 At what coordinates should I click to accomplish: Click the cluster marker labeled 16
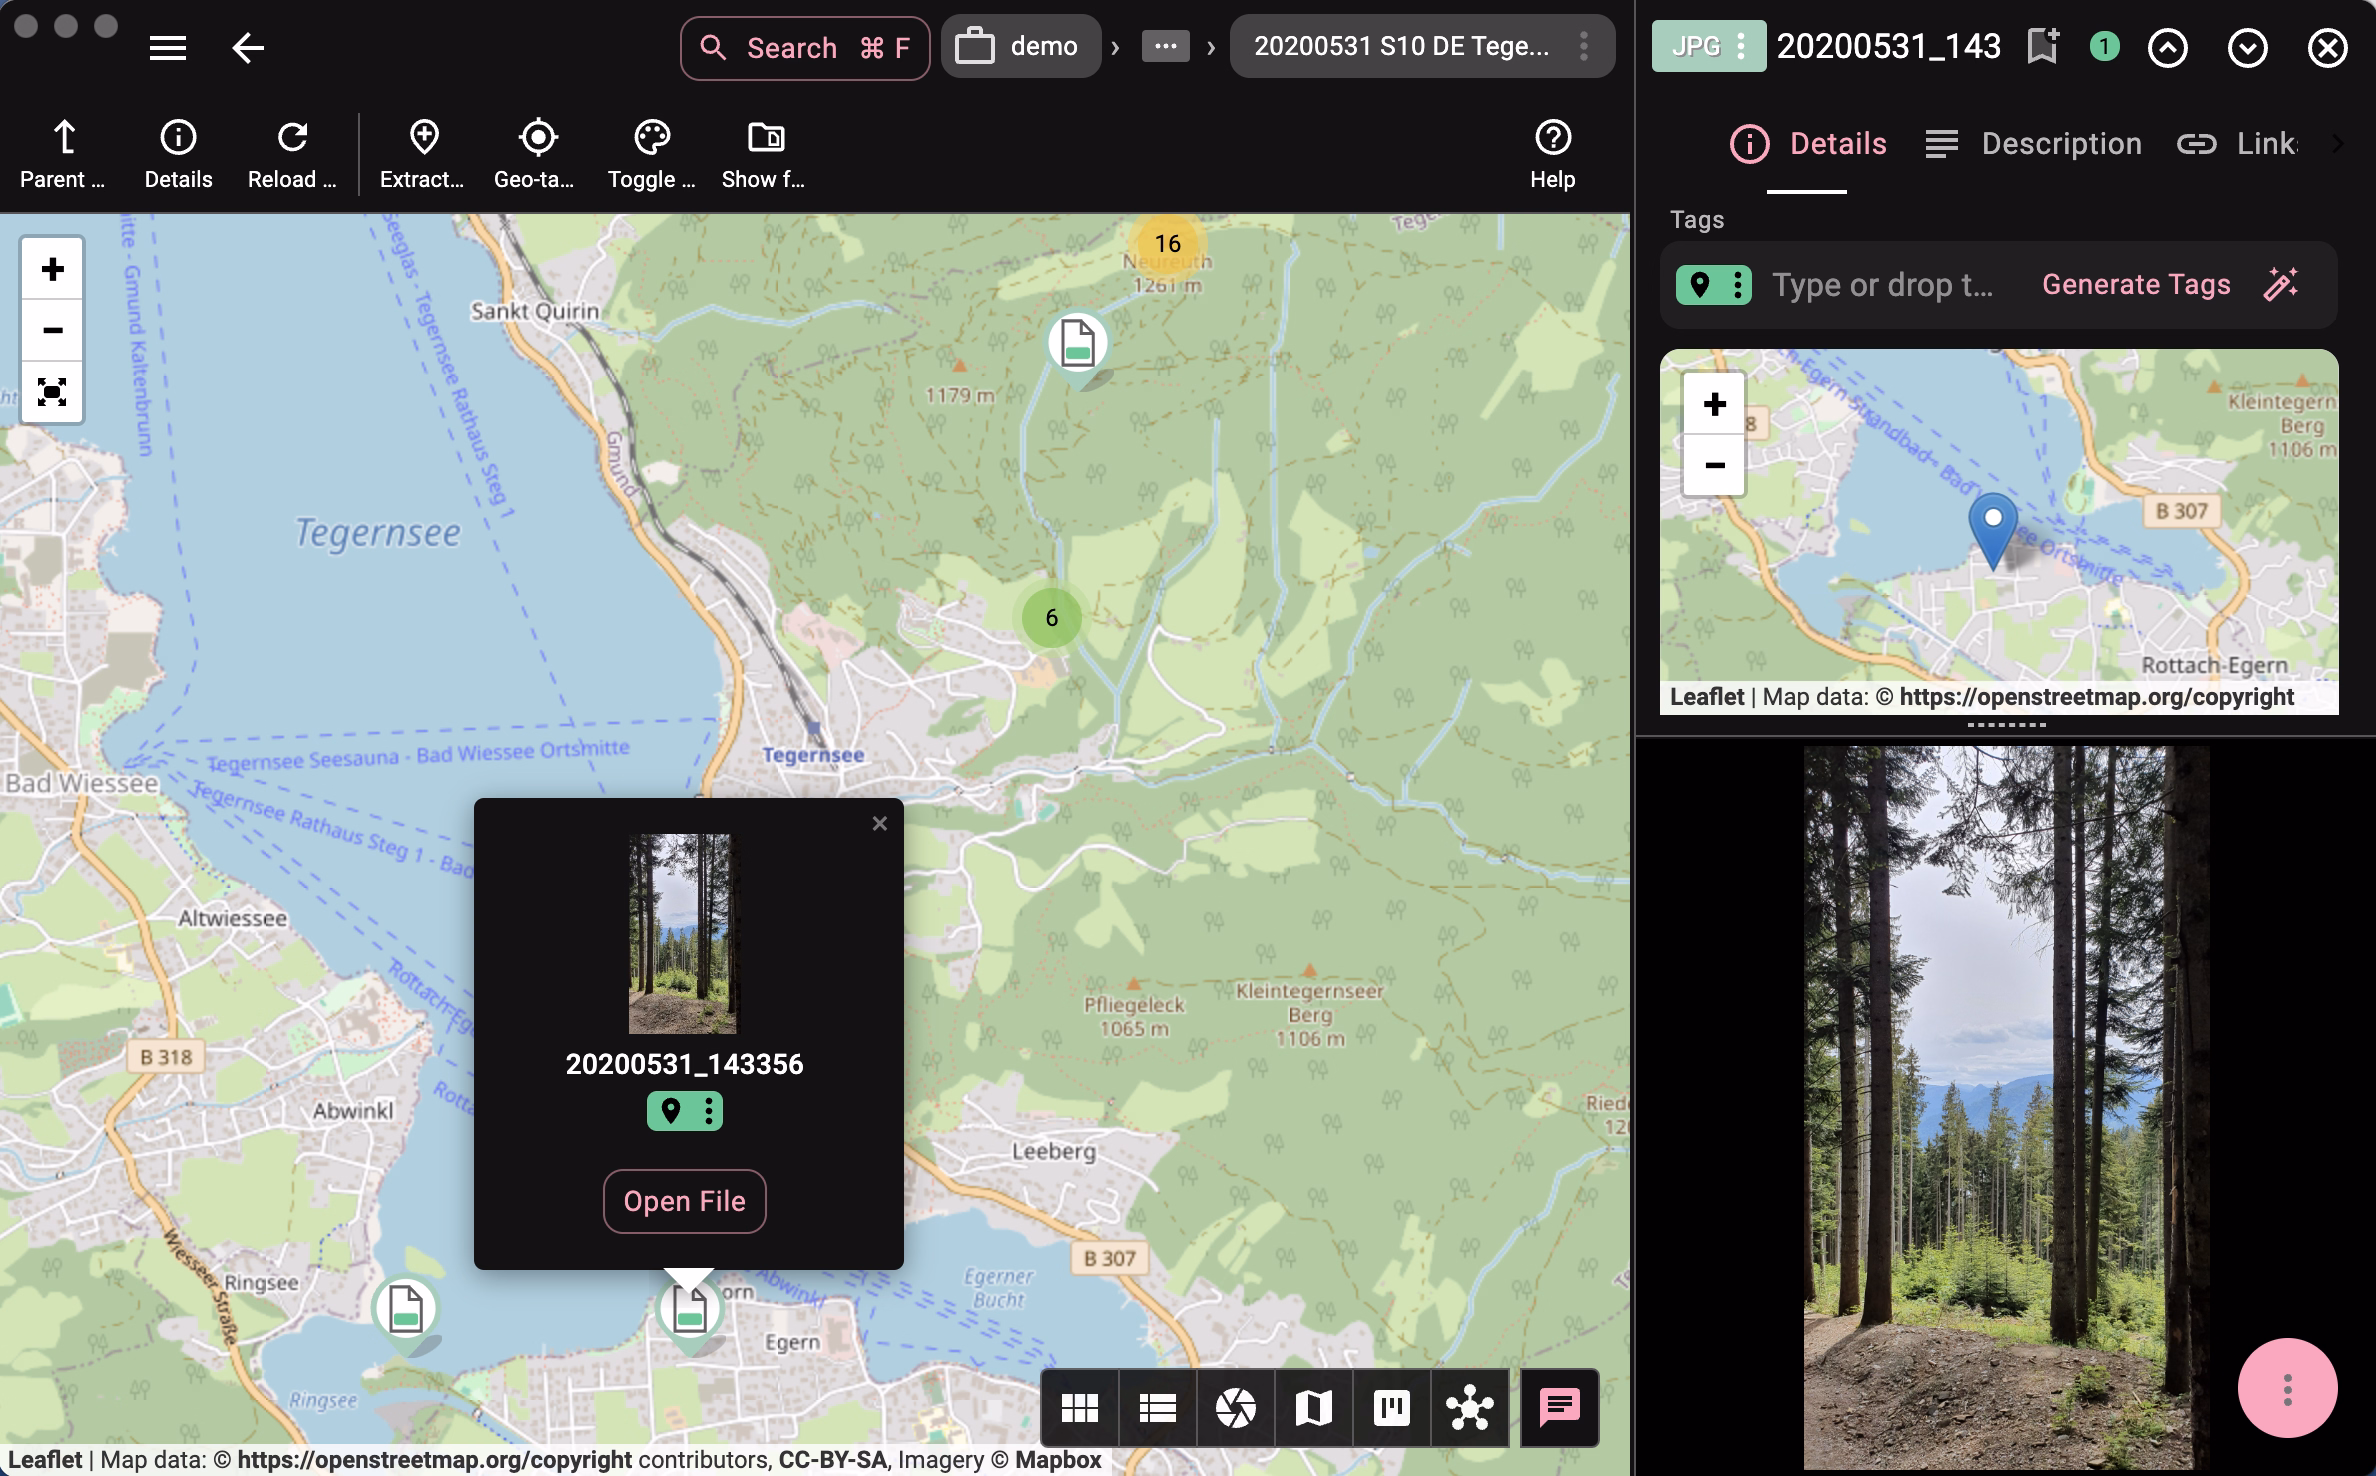click(x=1167, y=244)
